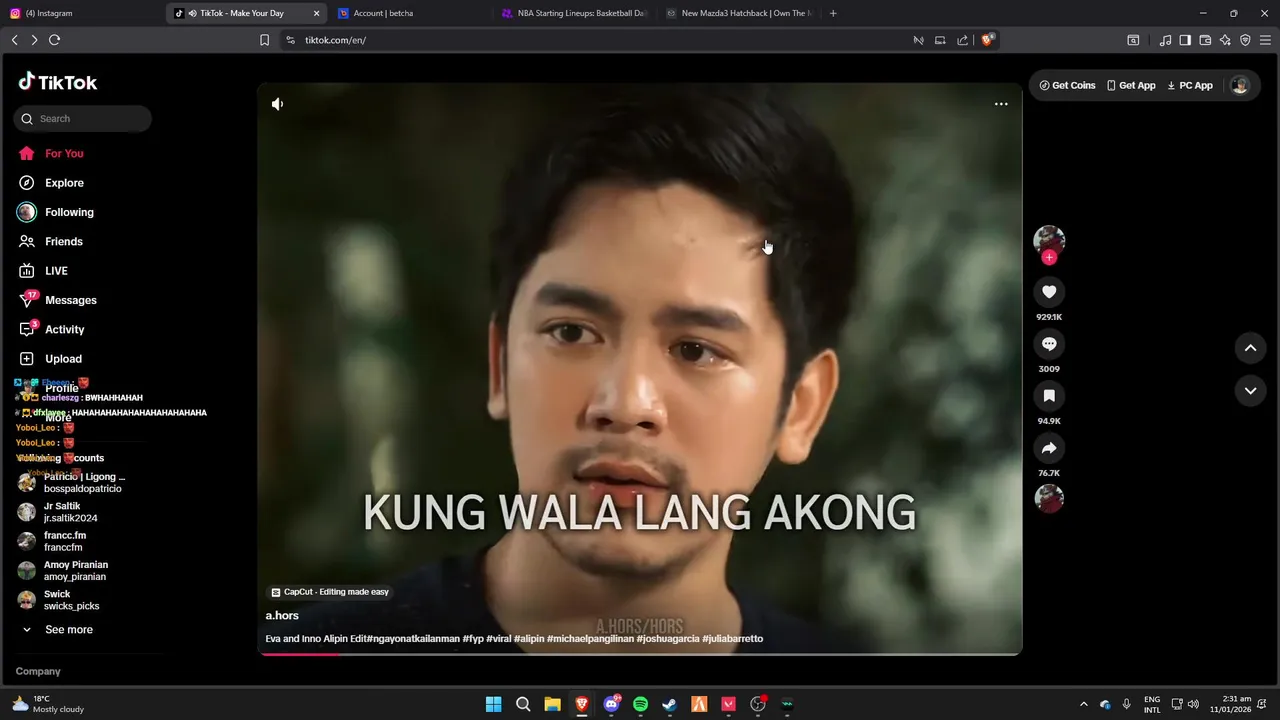Open the Brave VPN shield icon
The height and width of the screenshot is (720, 1280).
tap(1245, 40)
